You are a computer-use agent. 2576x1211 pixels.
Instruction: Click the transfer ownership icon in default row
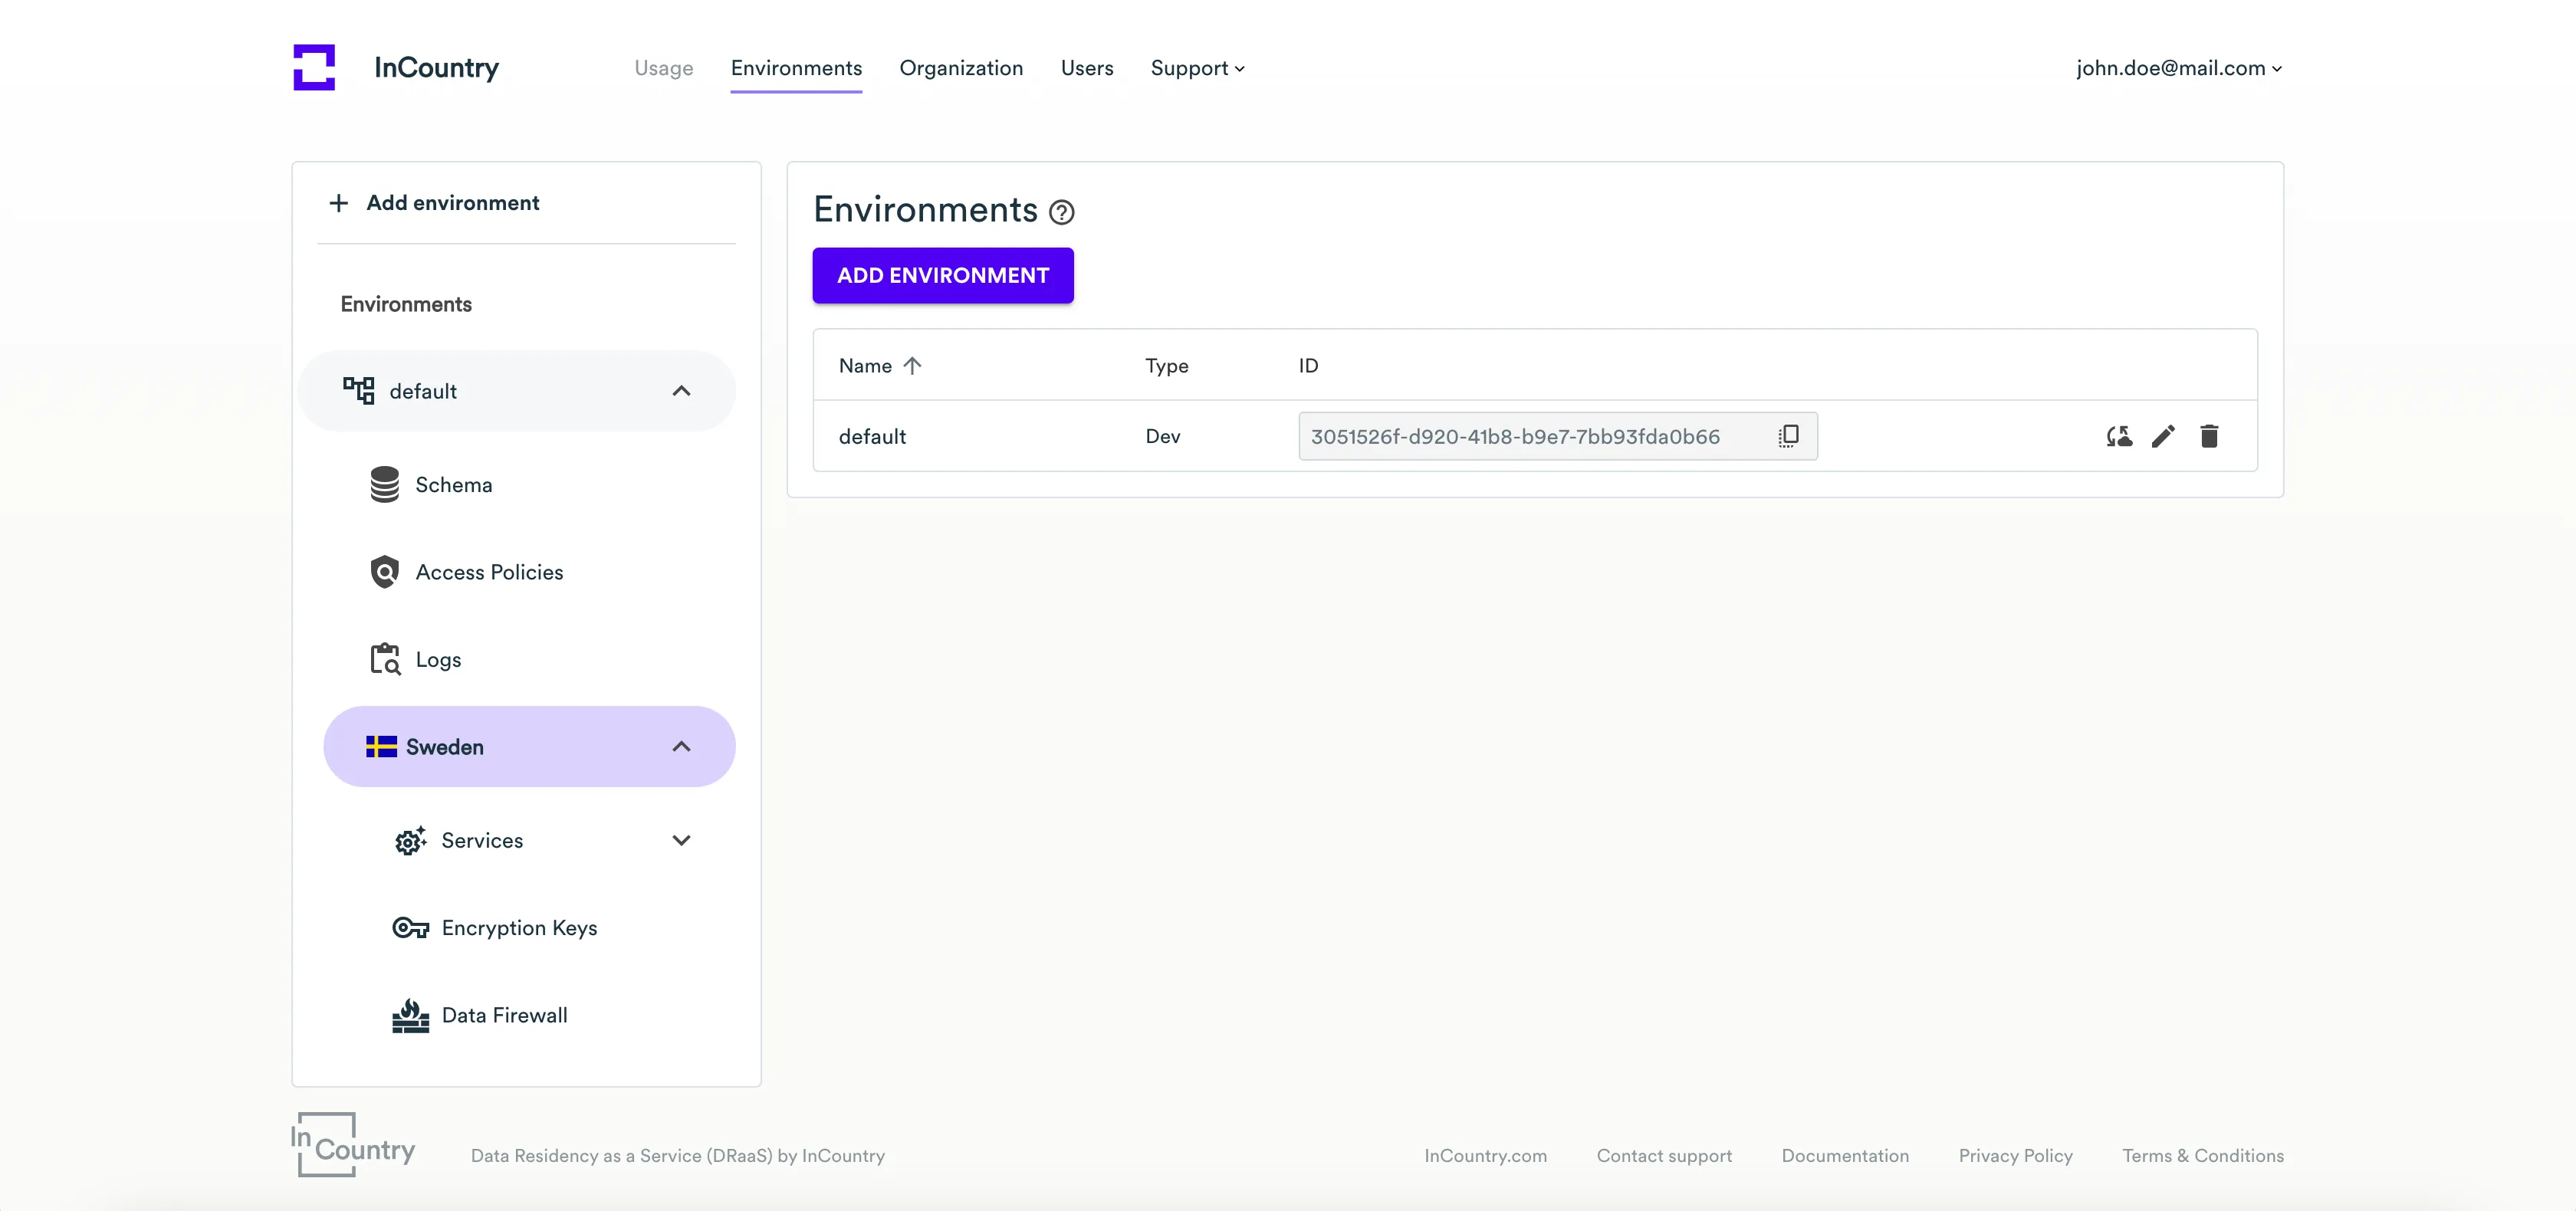[2118, 436]
